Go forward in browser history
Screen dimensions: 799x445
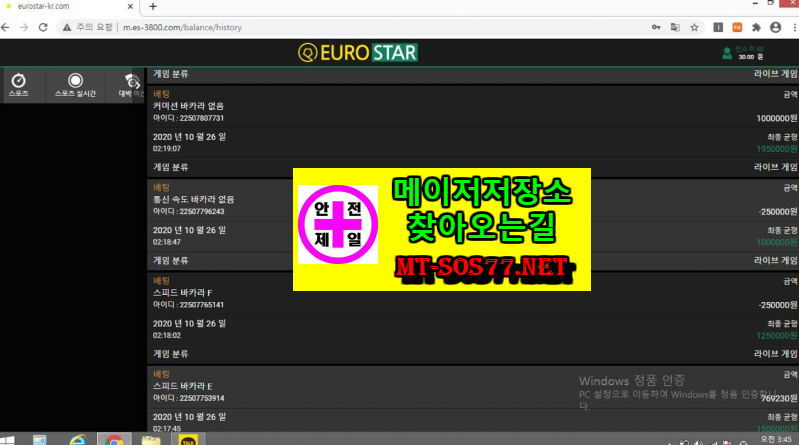[24, 28]
